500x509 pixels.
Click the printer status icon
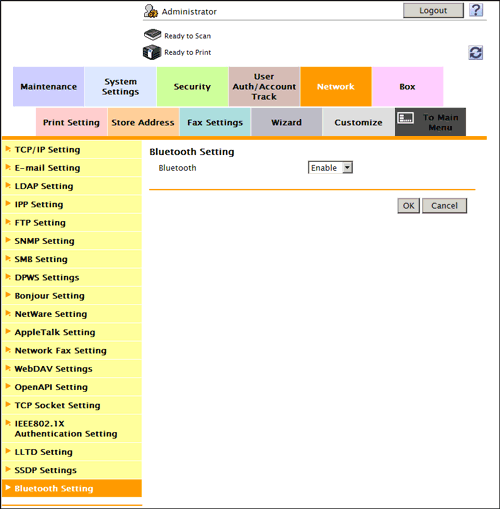tap(152, 52)
